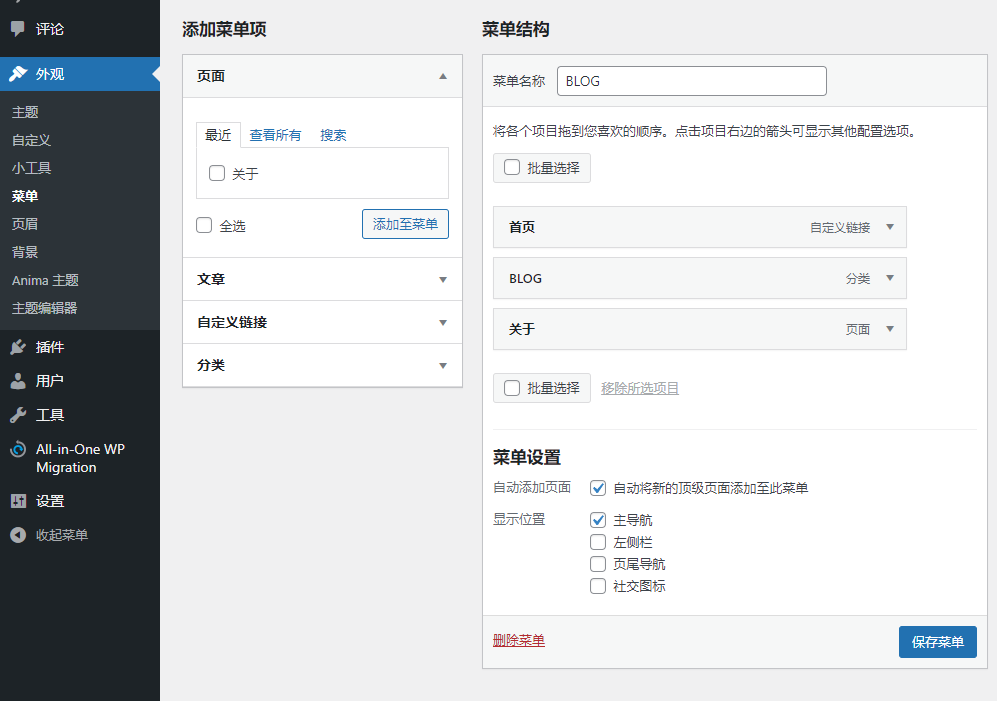Viewport: 997px width, 701px height.
Task: Check the 关于 page checkbox
Action: pos(217,173)
